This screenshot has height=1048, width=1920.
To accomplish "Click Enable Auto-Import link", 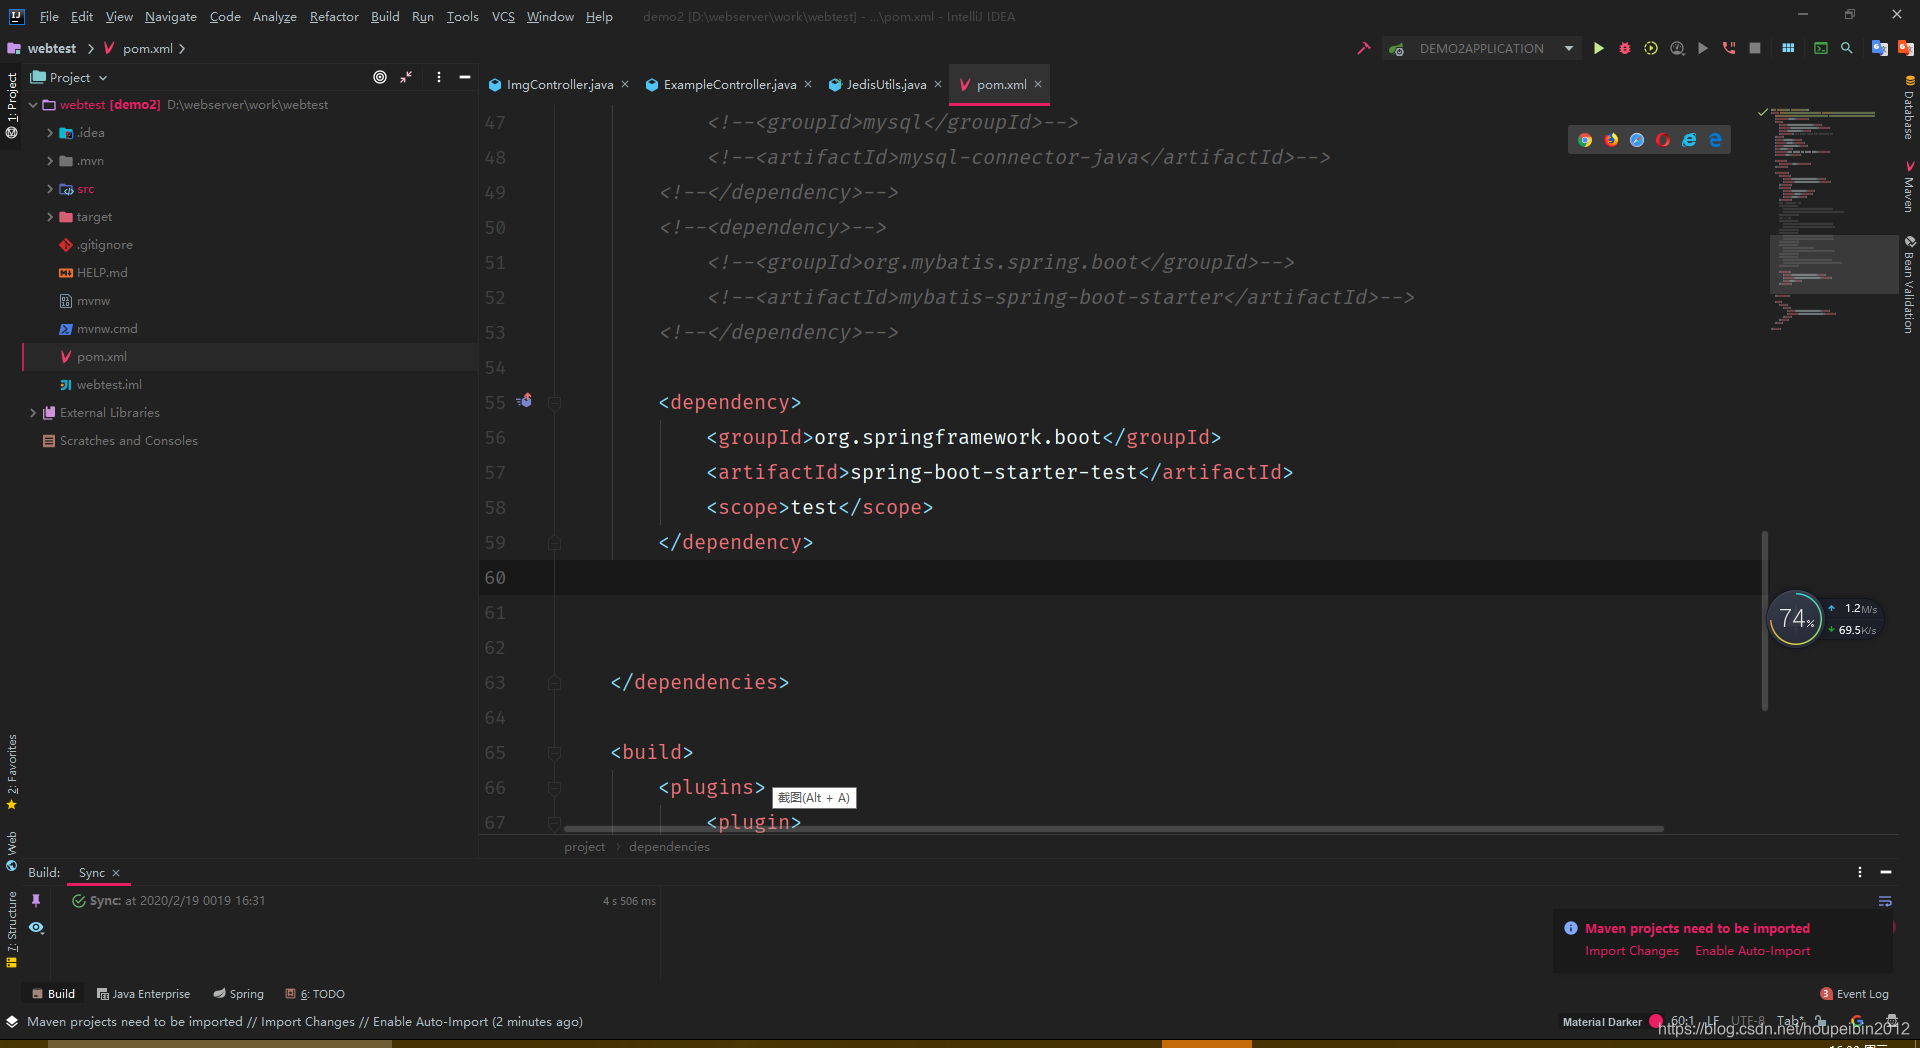I will pos(1752,951).
